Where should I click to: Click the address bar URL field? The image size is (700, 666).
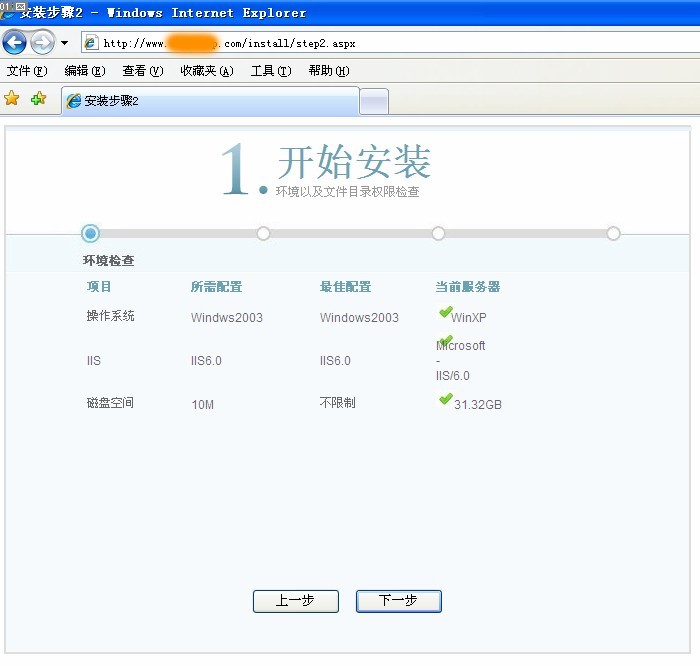pyautogui.click(x=389, y=43)
